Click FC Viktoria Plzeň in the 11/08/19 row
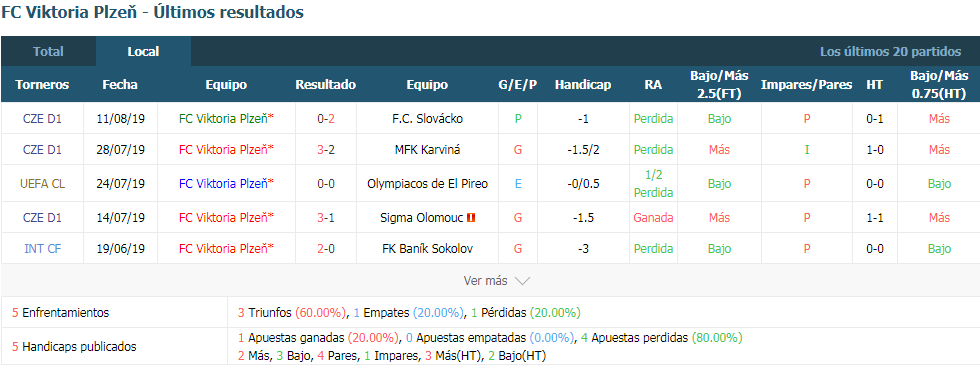 click(x=226, y=118)
